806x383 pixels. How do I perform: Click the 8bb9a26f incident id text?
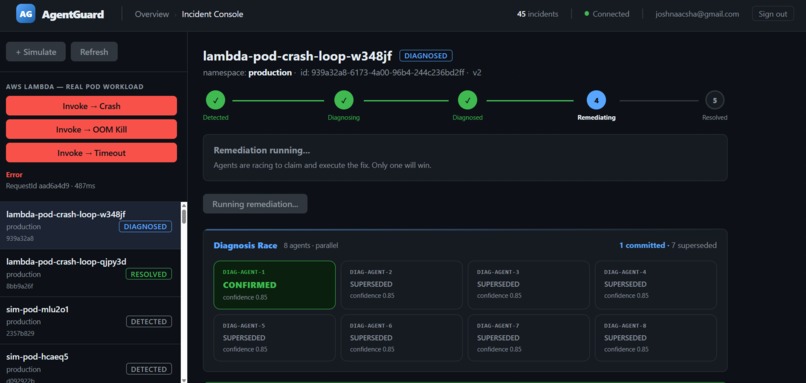tap(20, 286)
